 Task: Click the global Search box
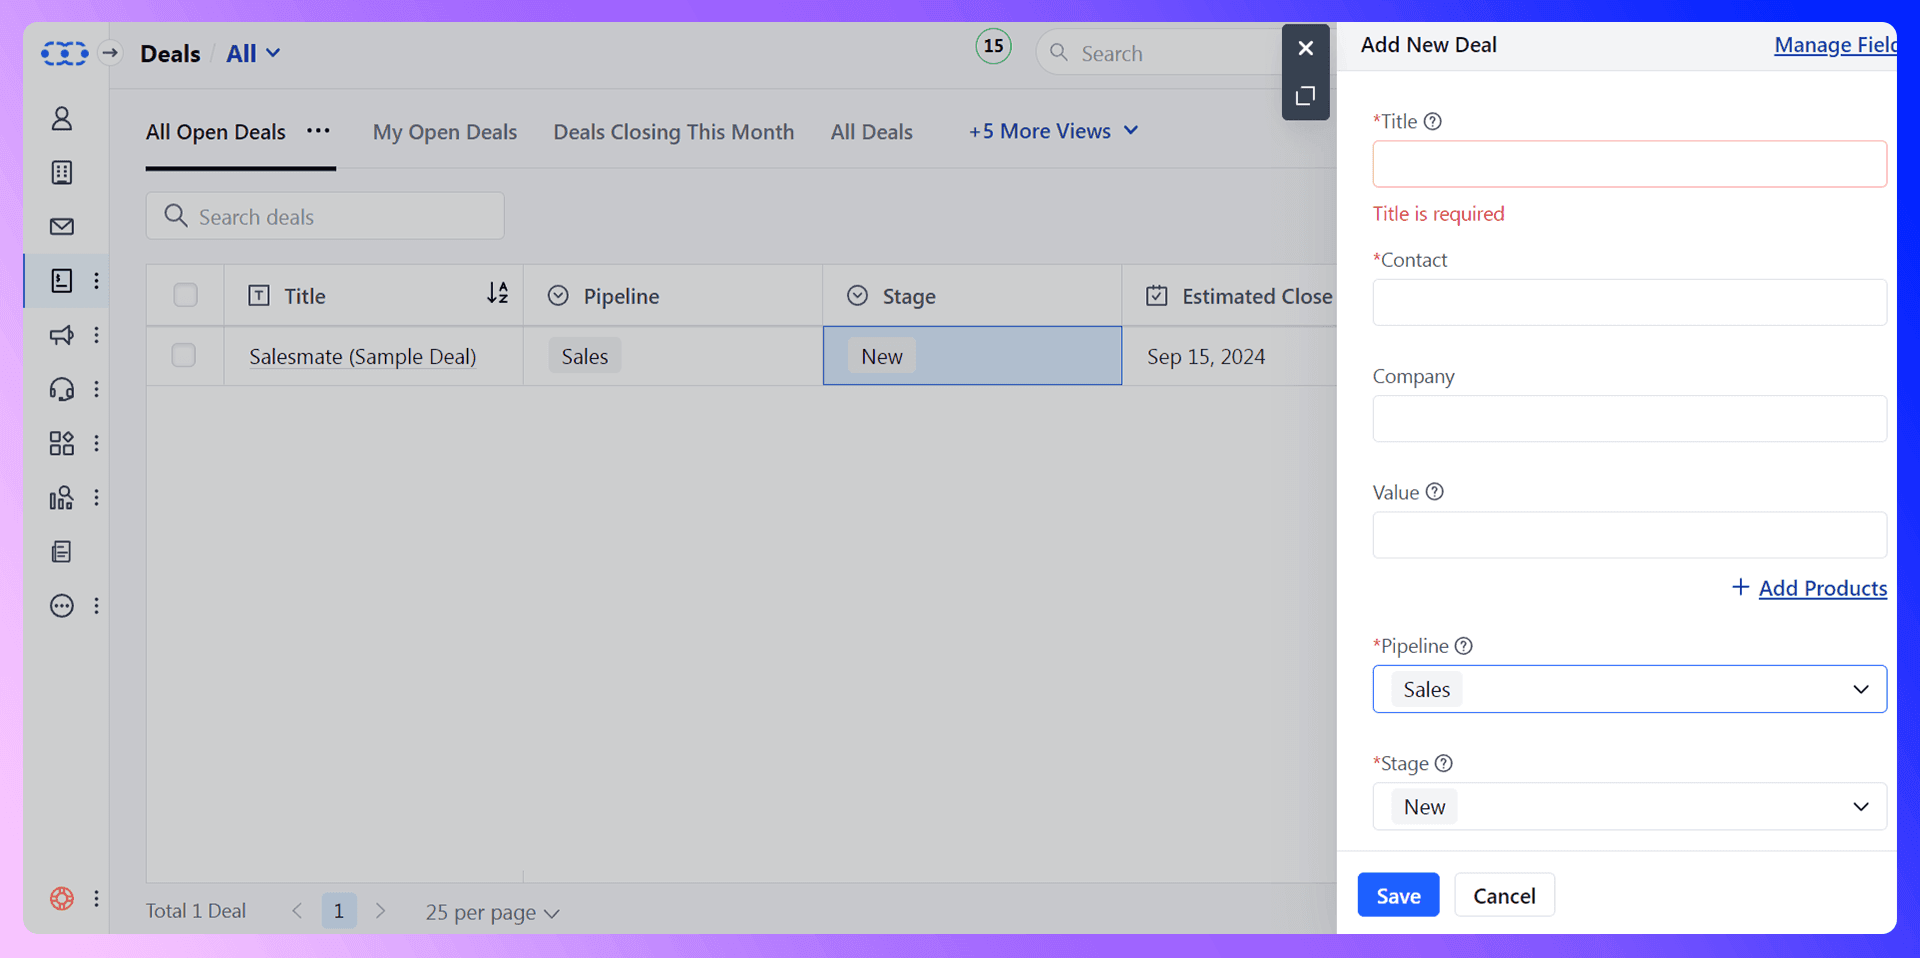1160,53
